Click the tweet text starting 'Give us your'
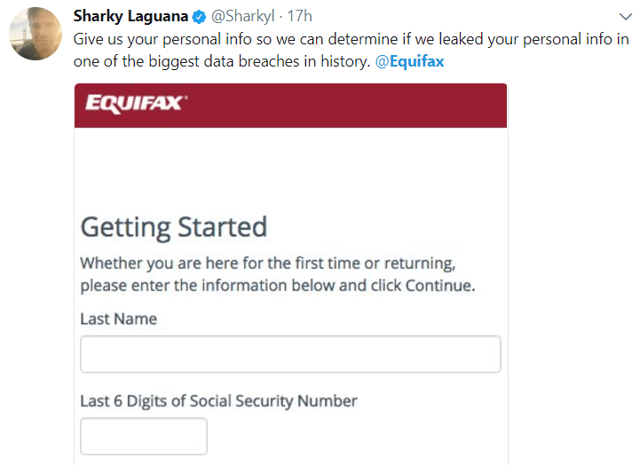Image resolution: width=640 pixels, height=465 pixels. click(x=300, y=39)
